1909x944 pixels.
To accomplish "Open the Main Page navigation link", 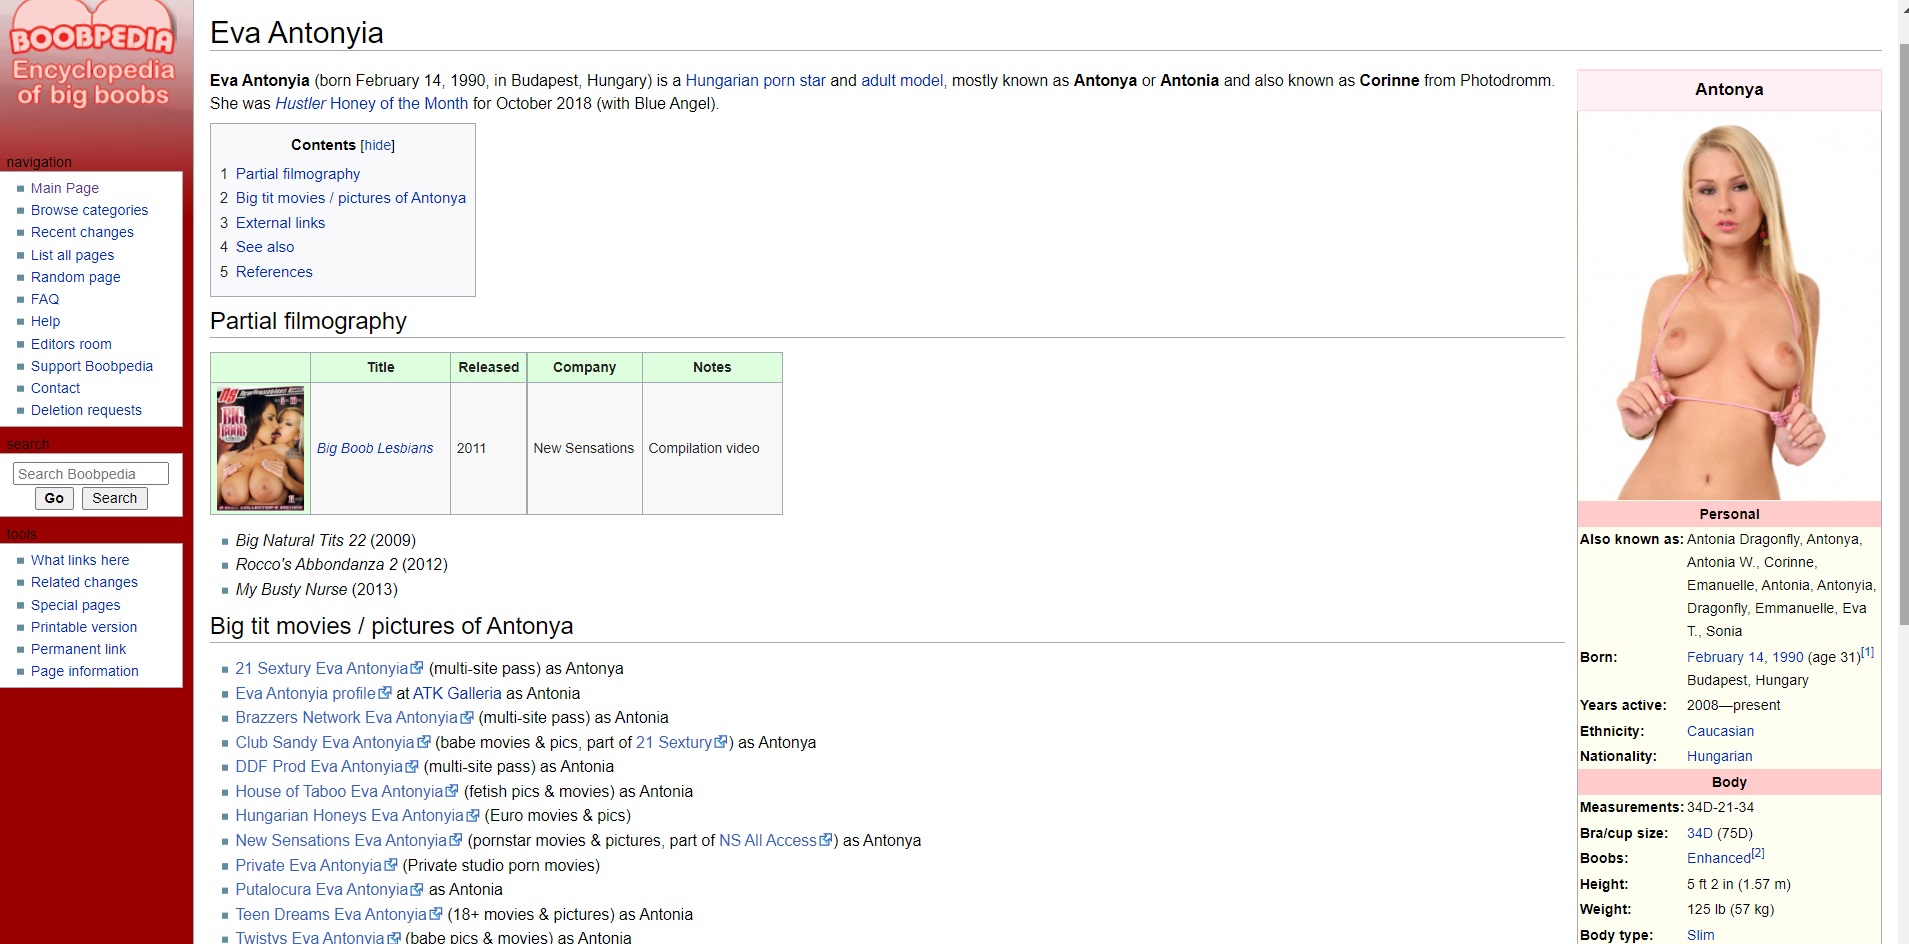I will 65,188.
